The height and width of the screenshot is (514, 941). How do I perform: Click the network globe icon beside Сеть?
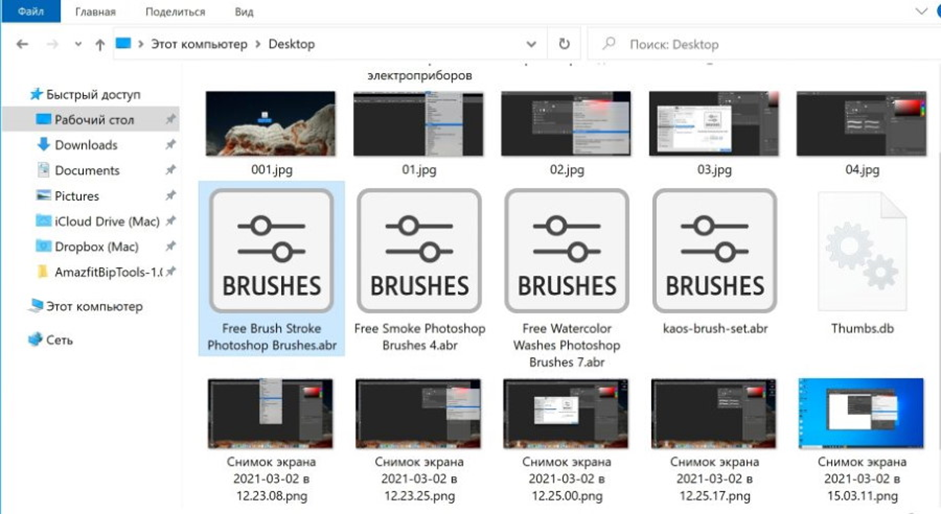click(x=35, y=339)
